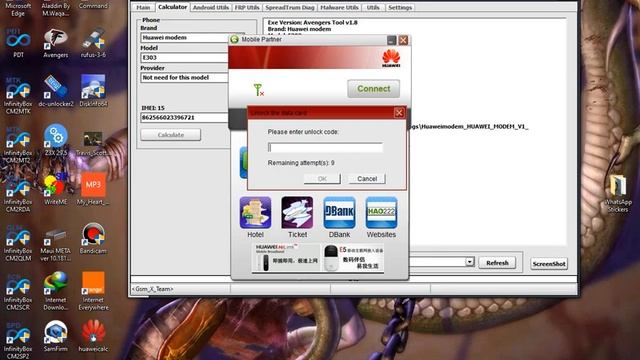Click the 'Please enter unlock code:' label

[303, 132]
